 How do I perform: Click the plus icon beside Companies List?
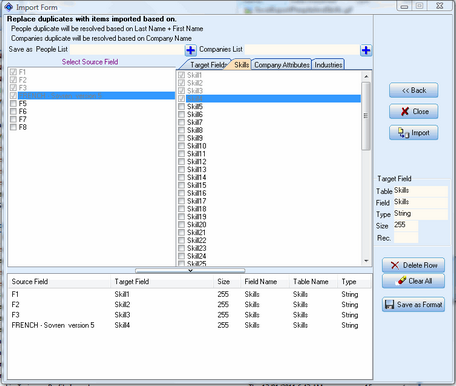click(x=366, y=50)
